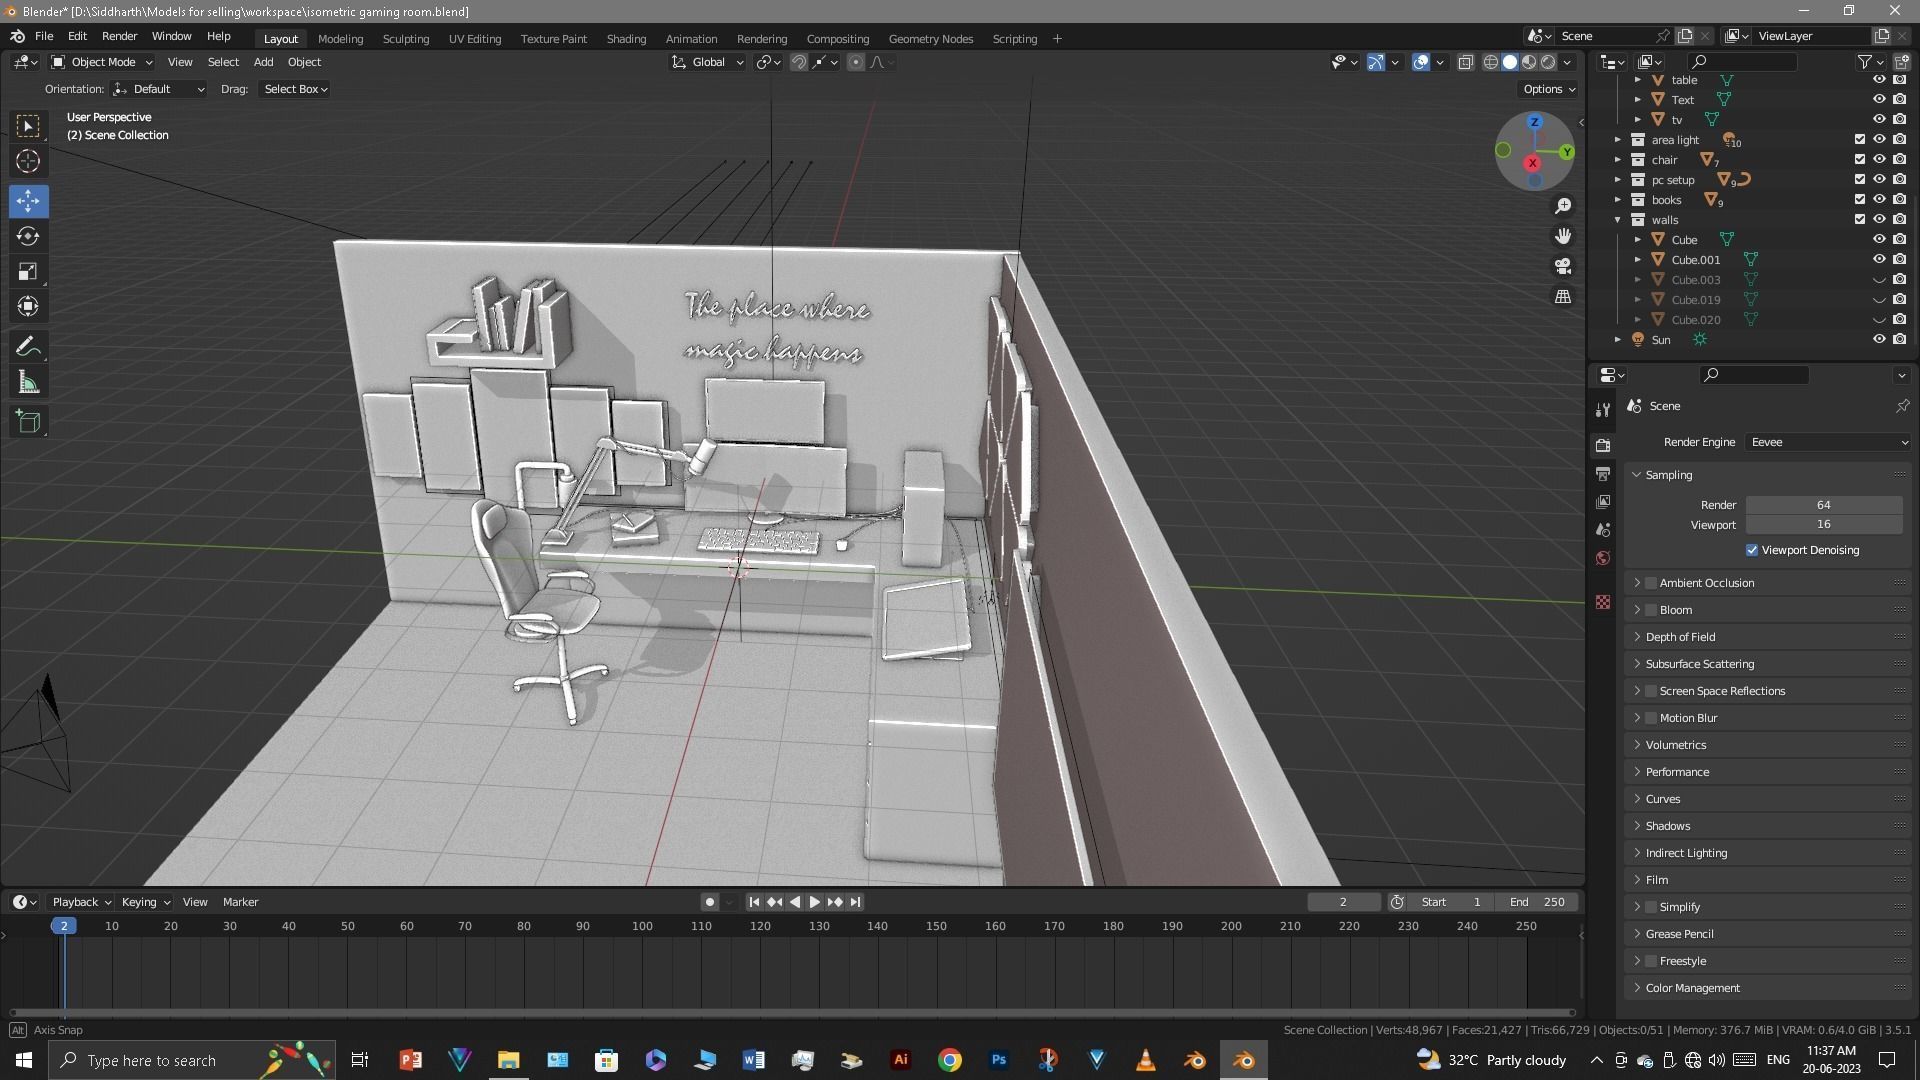Open the timeline Marker menu
Screen dimensions: 1920x1080
240,902
